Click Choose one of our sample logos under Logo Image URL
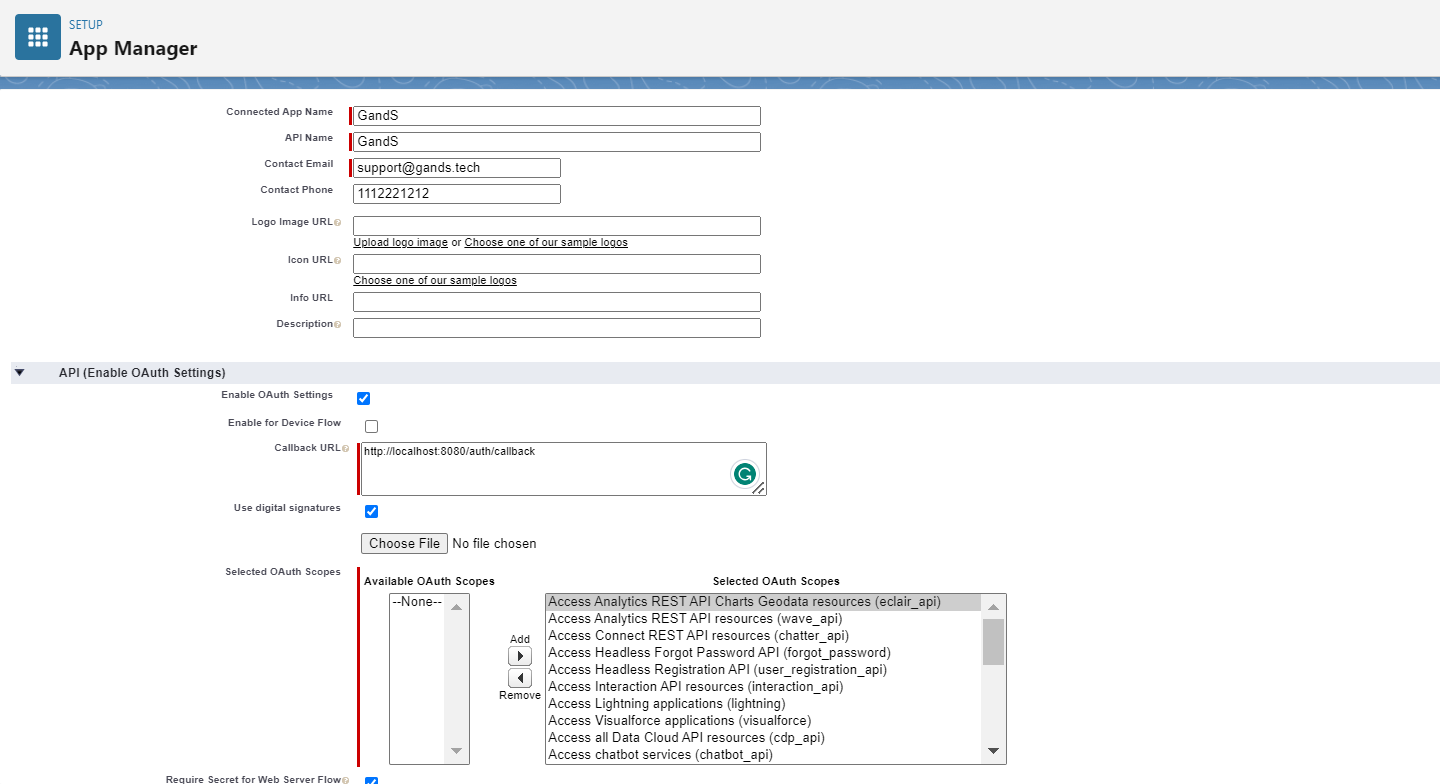Image resolution: width=1440 pixels, height=784 pixels. tap(546, 243)
